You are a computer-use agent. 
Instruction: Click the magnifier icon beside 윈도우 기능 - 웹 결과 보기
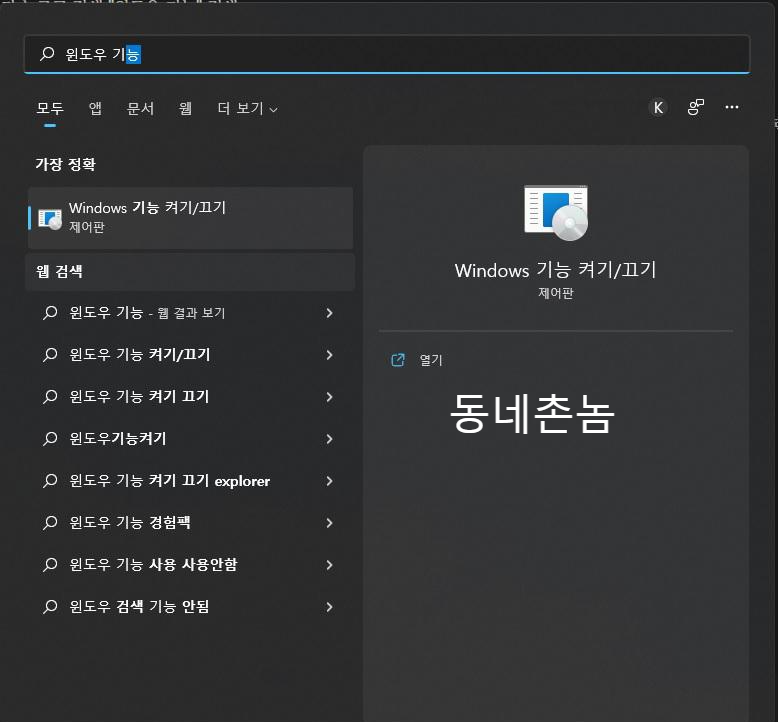pyautogui.click(x=50, y=313)
